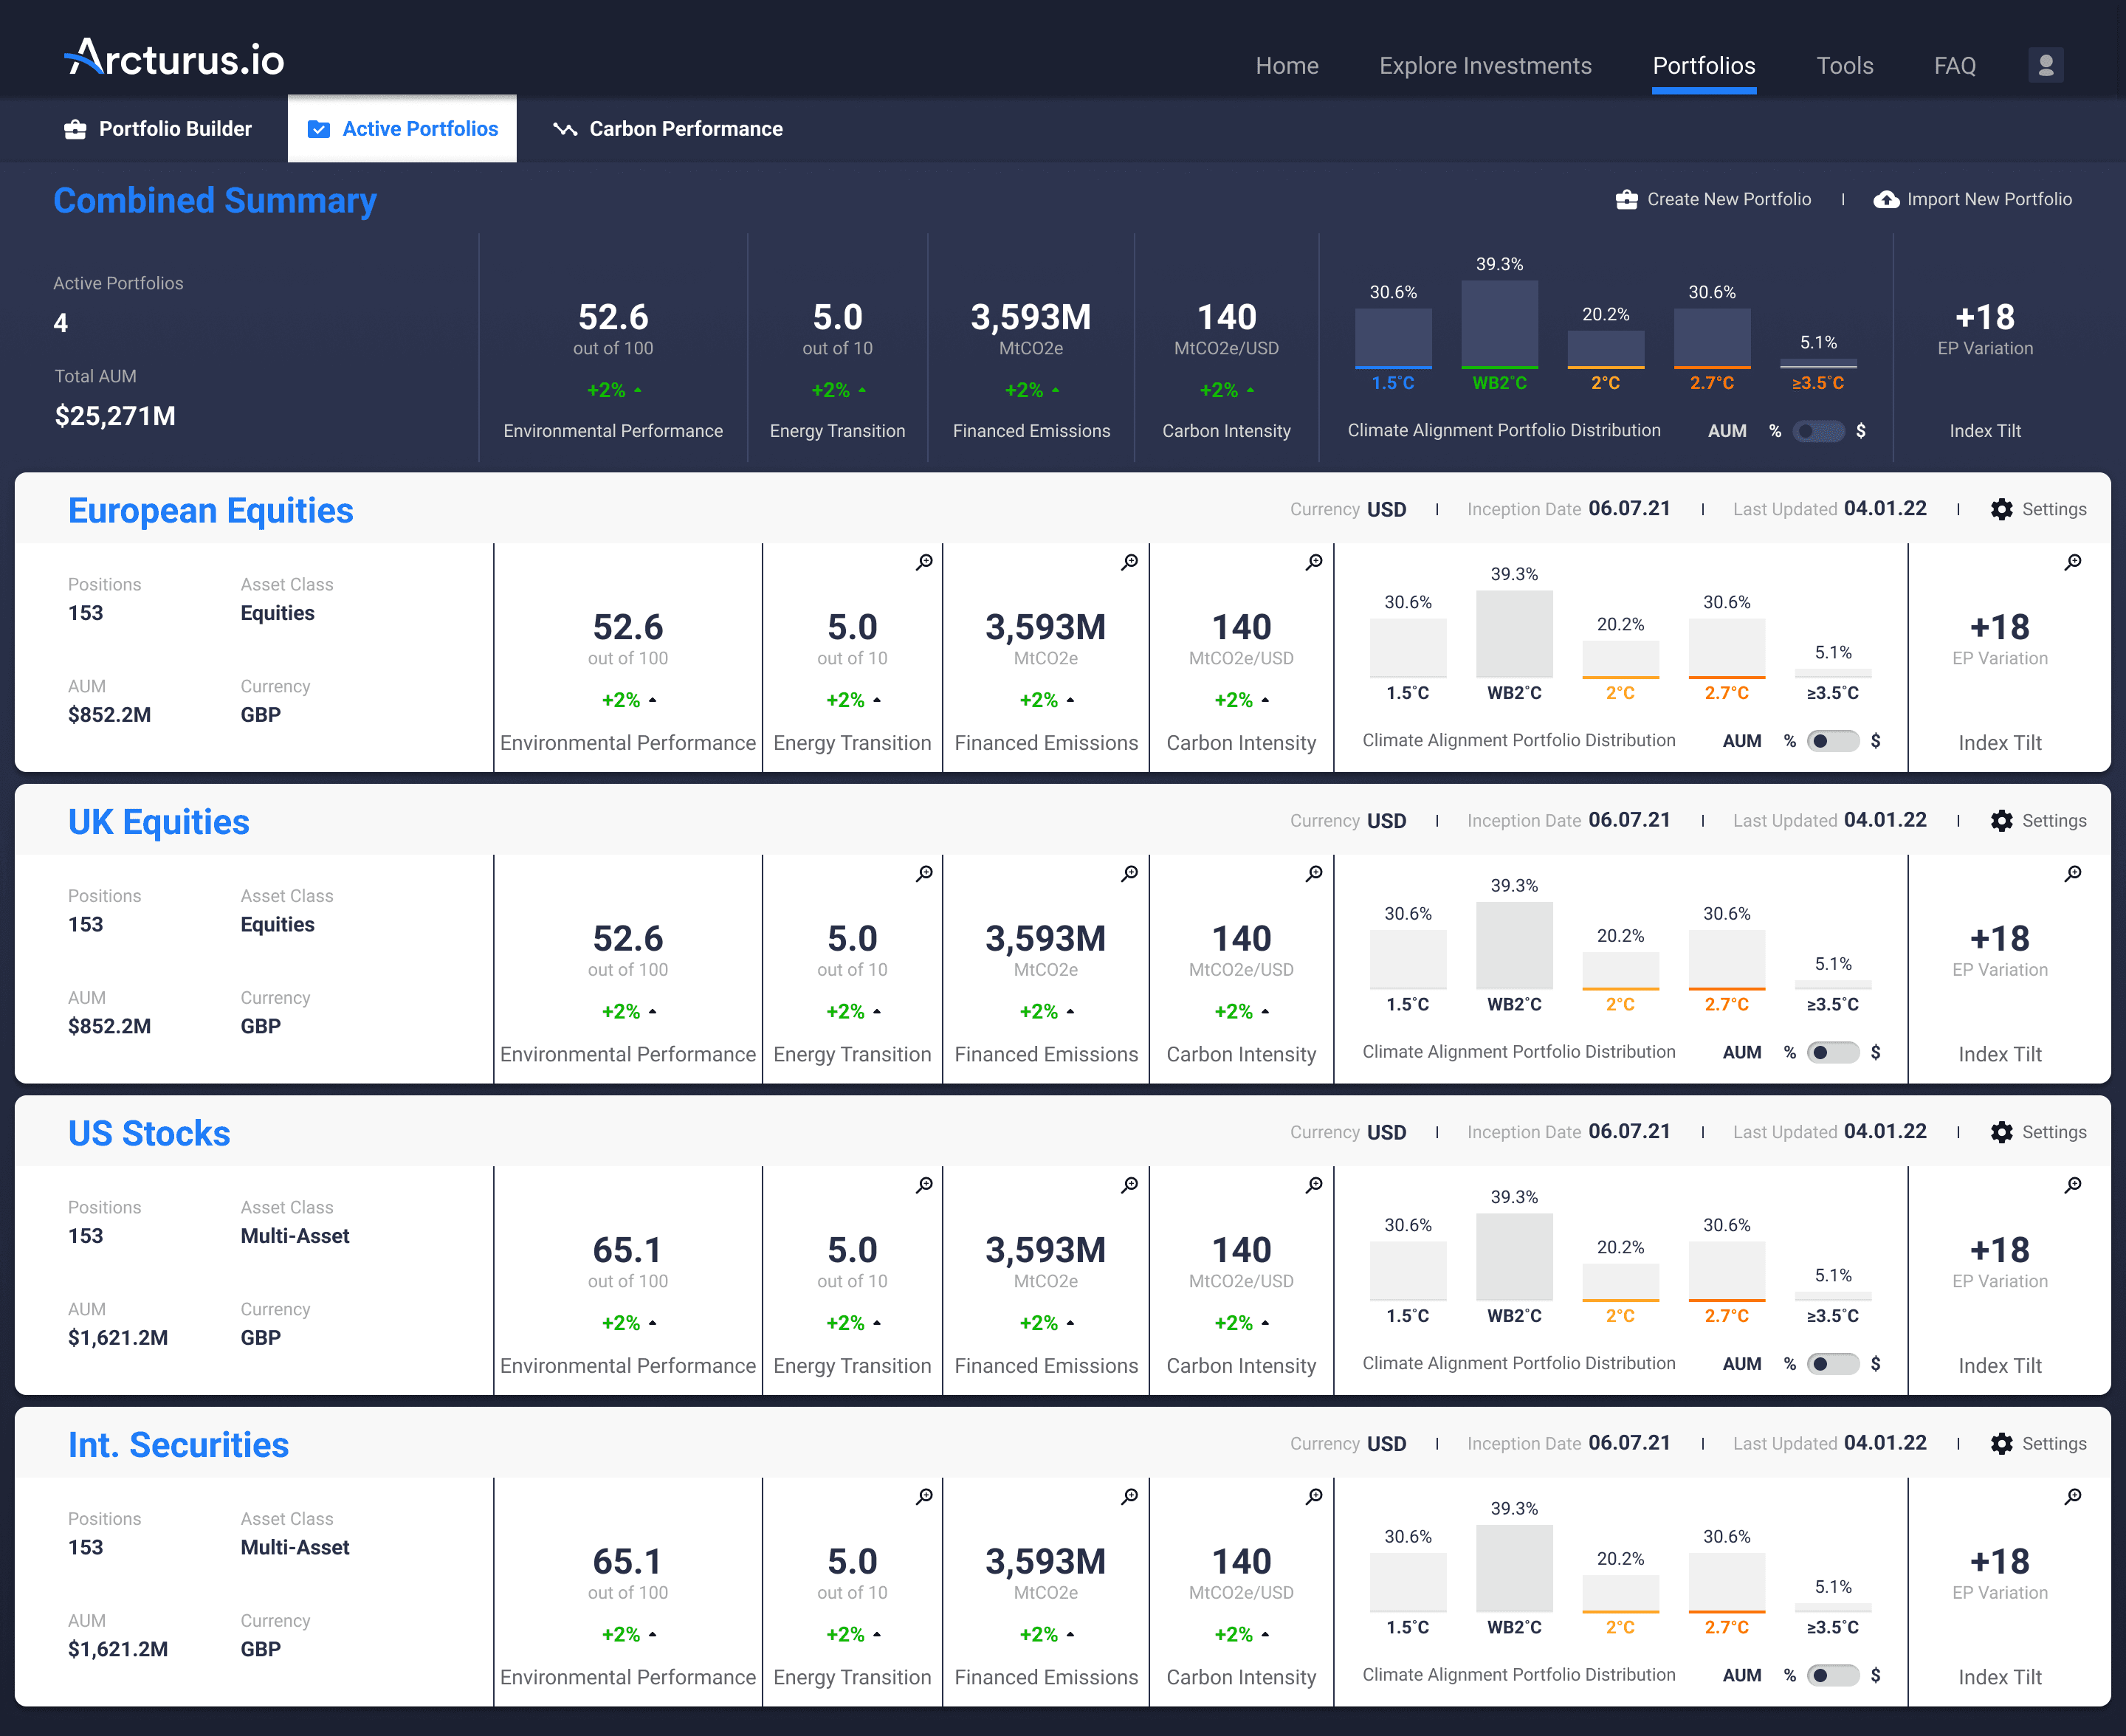This screenshot has height=1736, width=2126.
Task: Click the Import New Portfolio cloud icon
Action: pyautogui.click(x=1886, y=199)
